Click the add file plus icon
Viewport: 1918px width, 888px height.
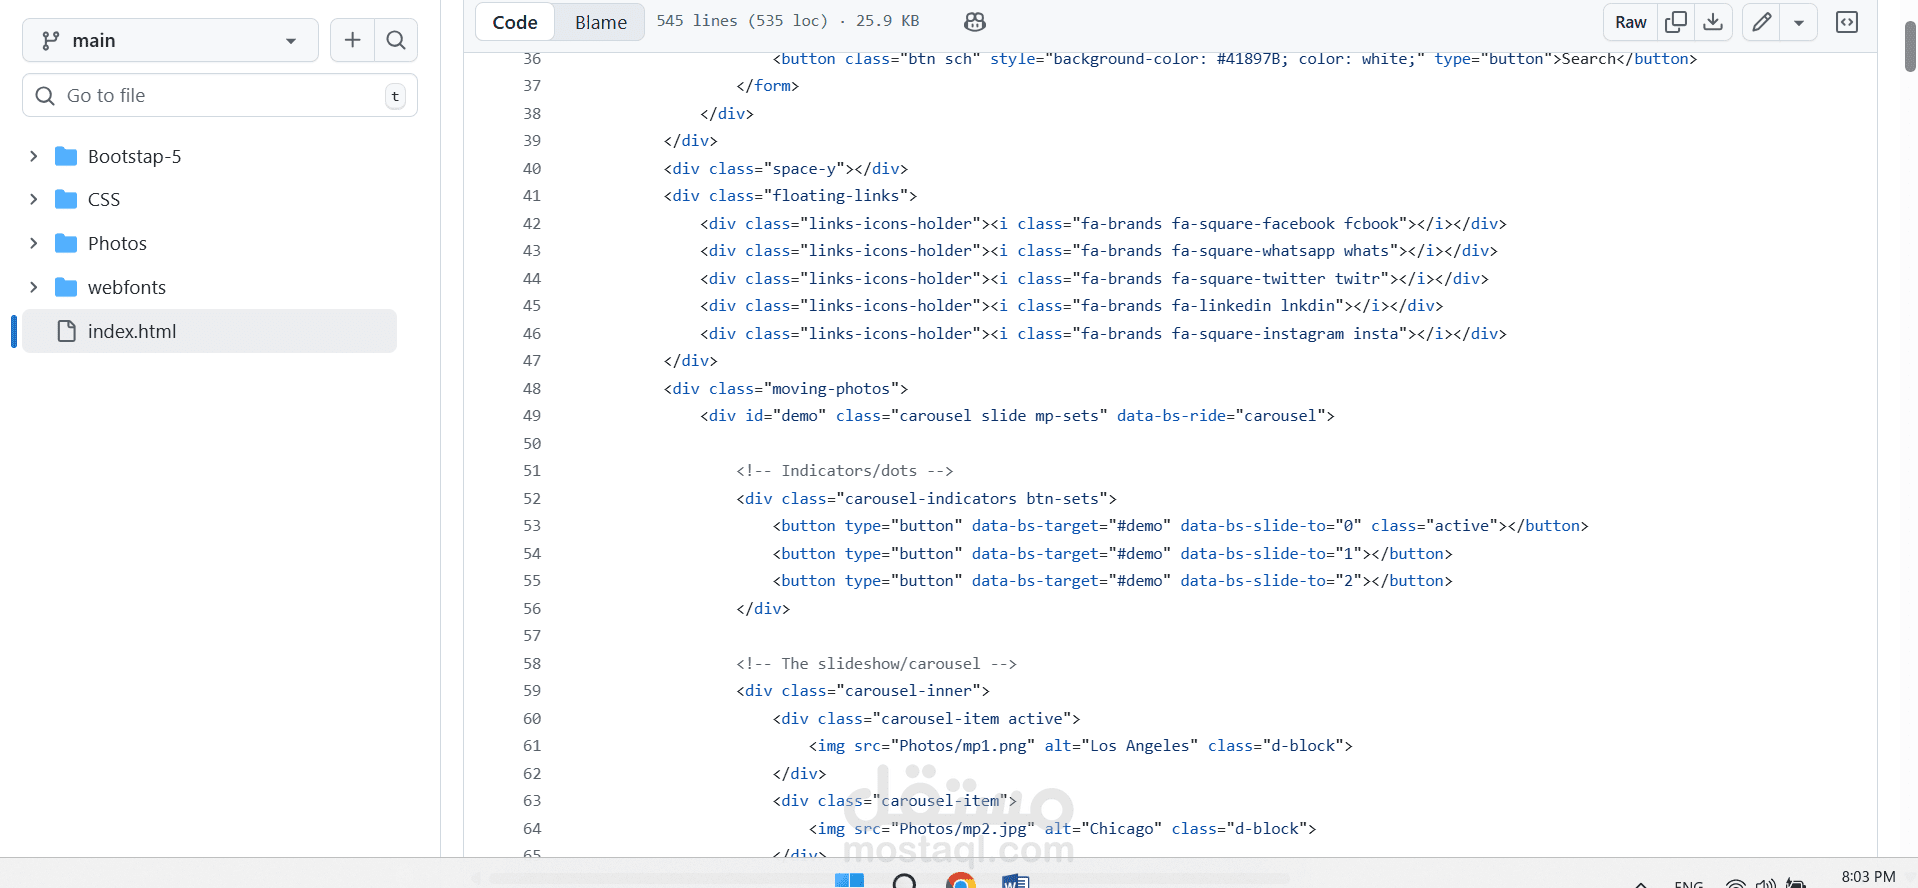352,40
